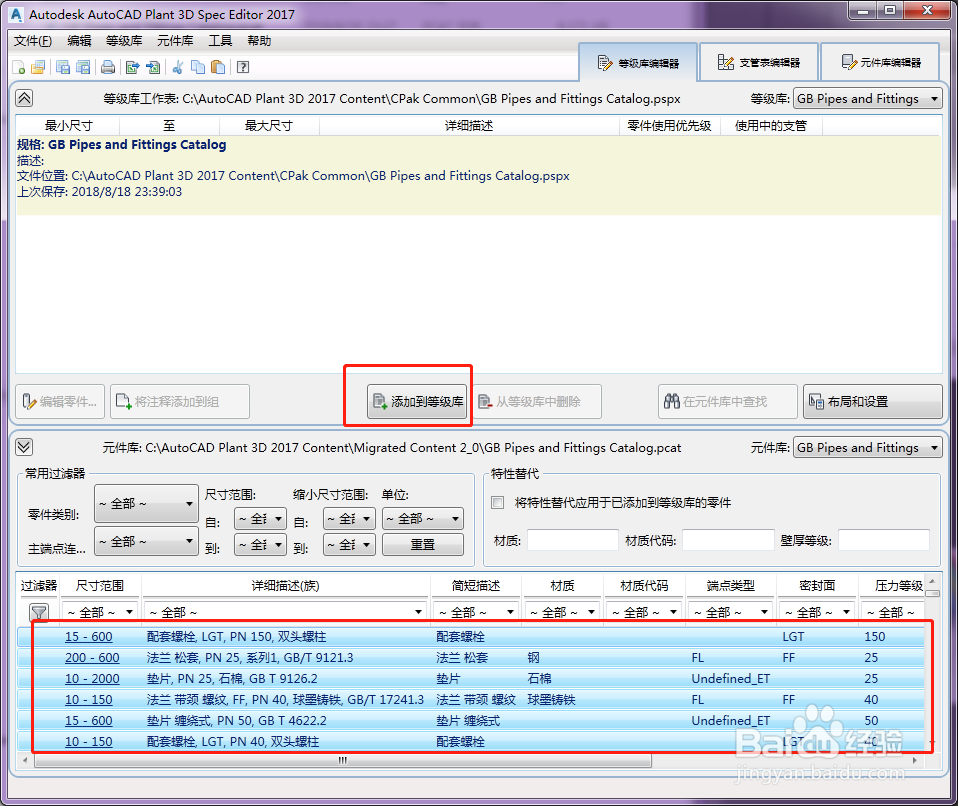Click the 壁厚等级 input field
958x806 pixels.
pos(883,540)
